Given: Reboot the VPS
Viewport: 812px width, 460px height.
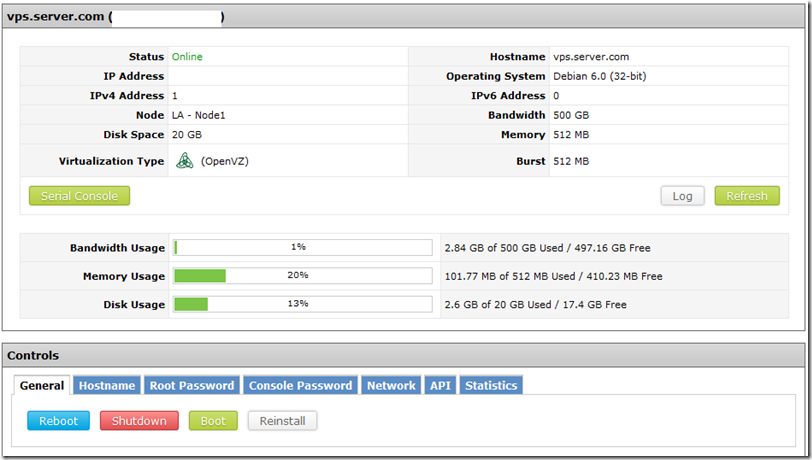Looking at the screenshot, I should (x=59, y=421).
